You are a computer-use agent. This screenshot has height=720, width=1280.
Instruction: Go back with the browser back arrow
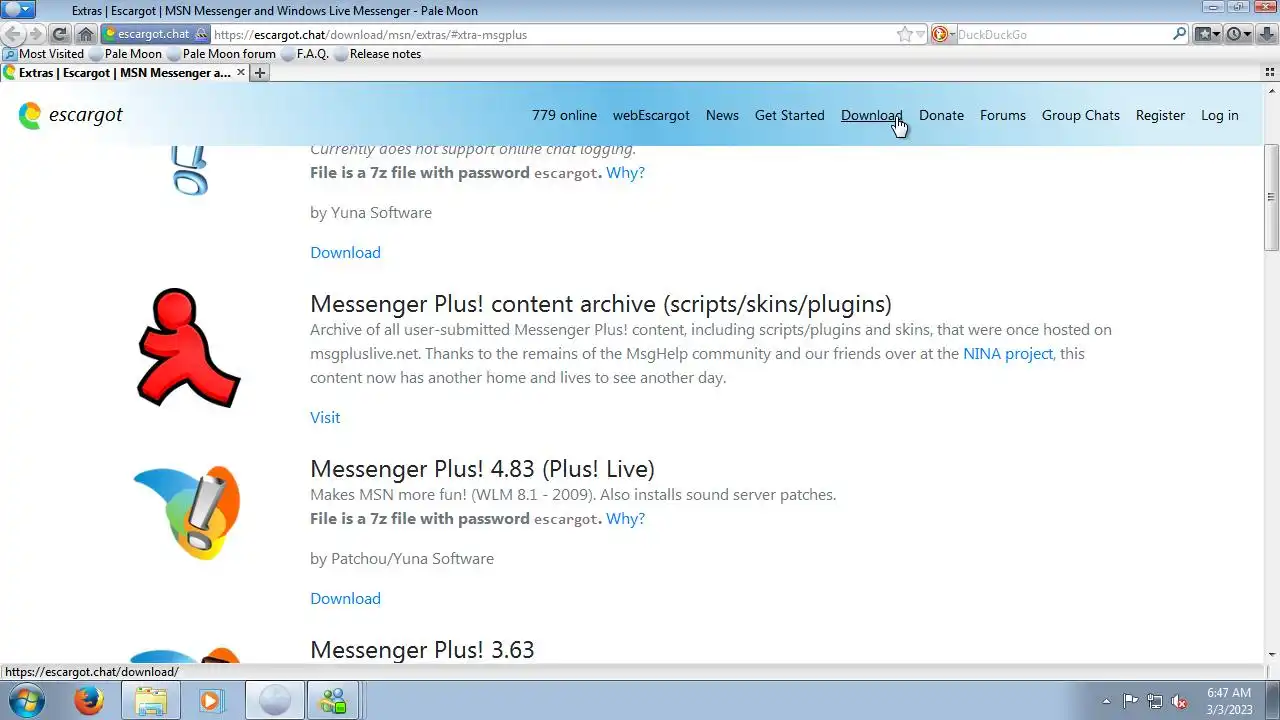[15, 34]
